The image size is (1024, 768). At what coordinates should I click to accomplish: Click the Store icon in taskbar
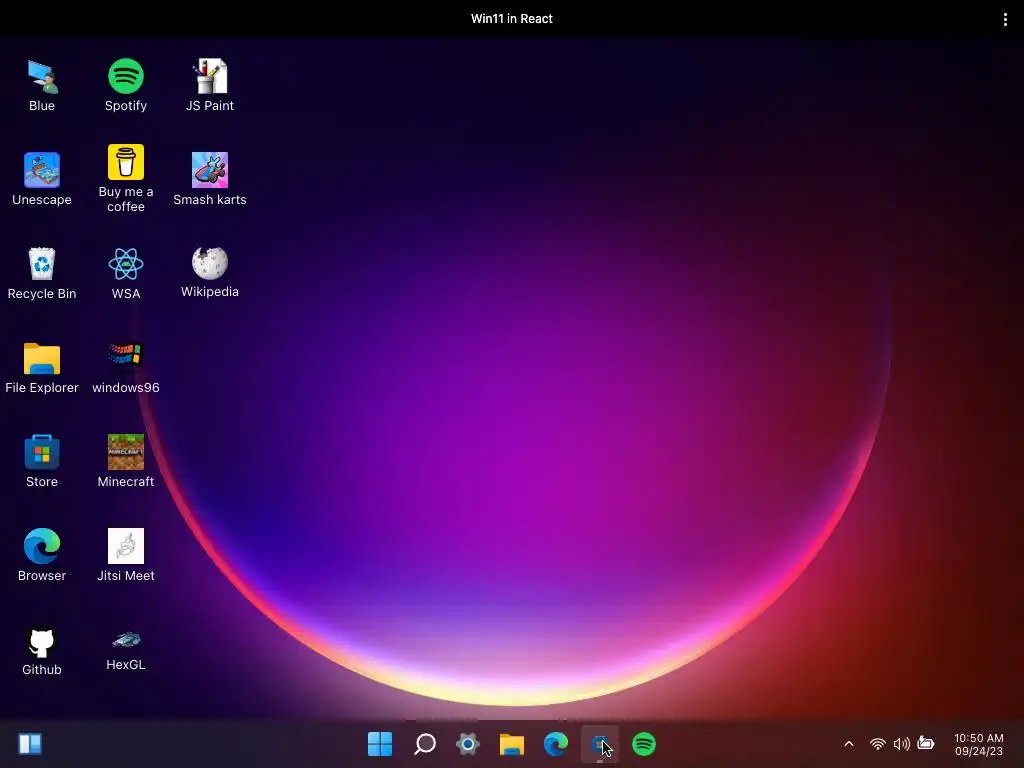(x=600, y=744)
